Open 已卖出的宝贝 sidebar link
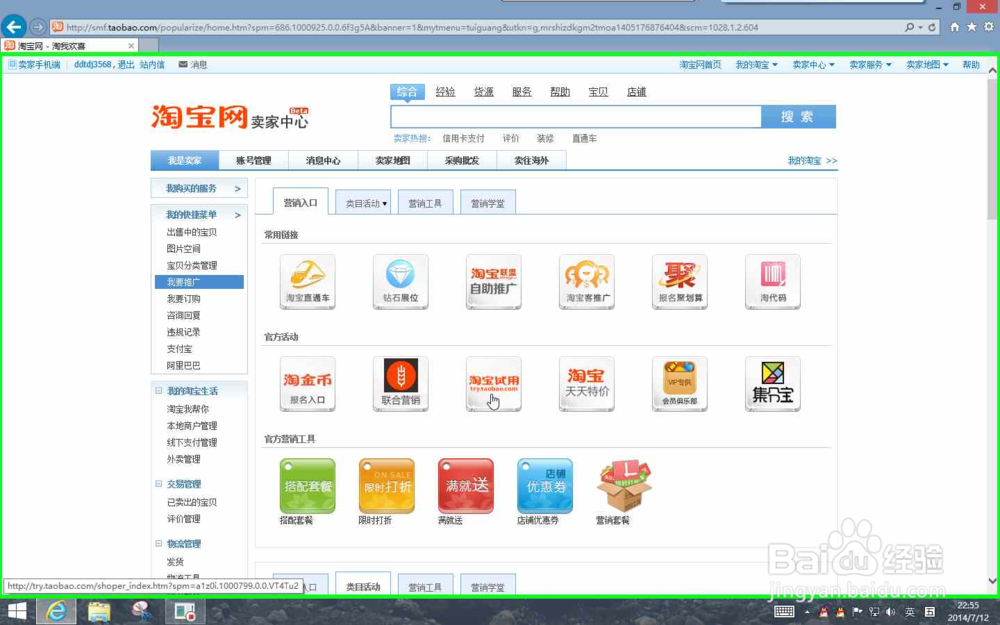This screenshot has width=1000, height=625. point(192,502)
